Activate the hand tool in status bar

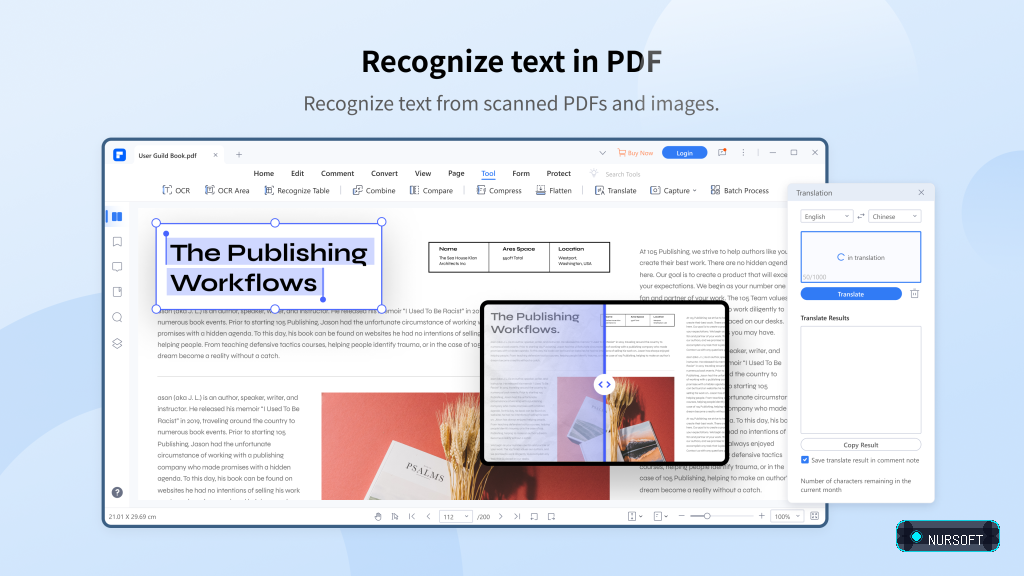377,517
